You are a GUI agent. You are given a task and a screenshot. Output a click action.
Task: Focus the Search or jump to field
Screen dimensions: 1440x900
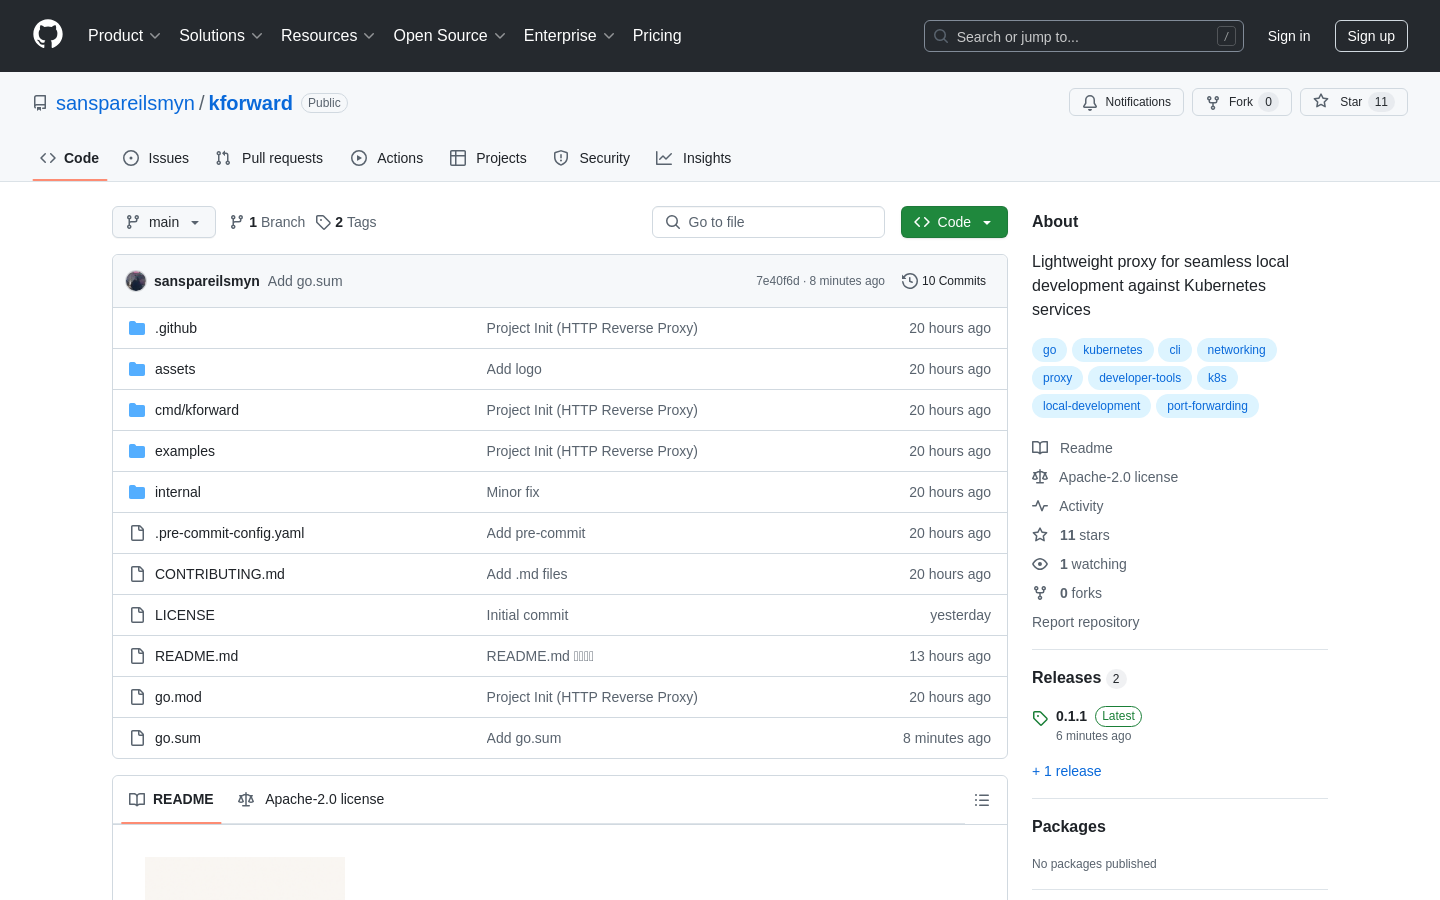1084,36
